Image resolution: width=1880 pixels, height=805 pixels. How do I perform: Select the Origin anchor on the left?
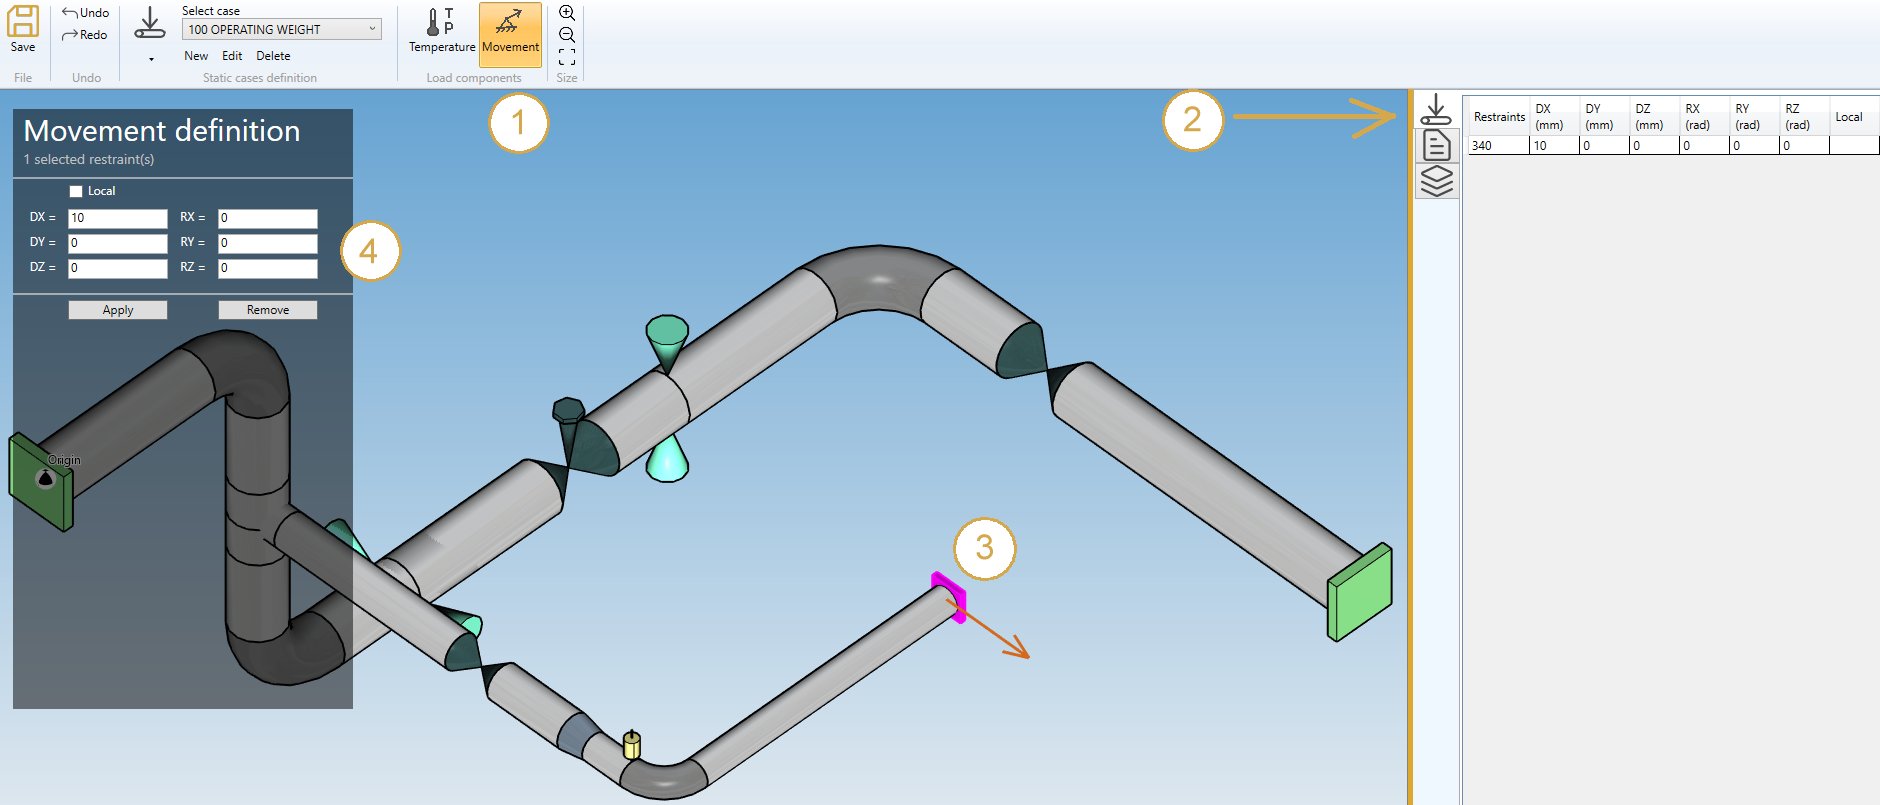[x=40, y=482]
